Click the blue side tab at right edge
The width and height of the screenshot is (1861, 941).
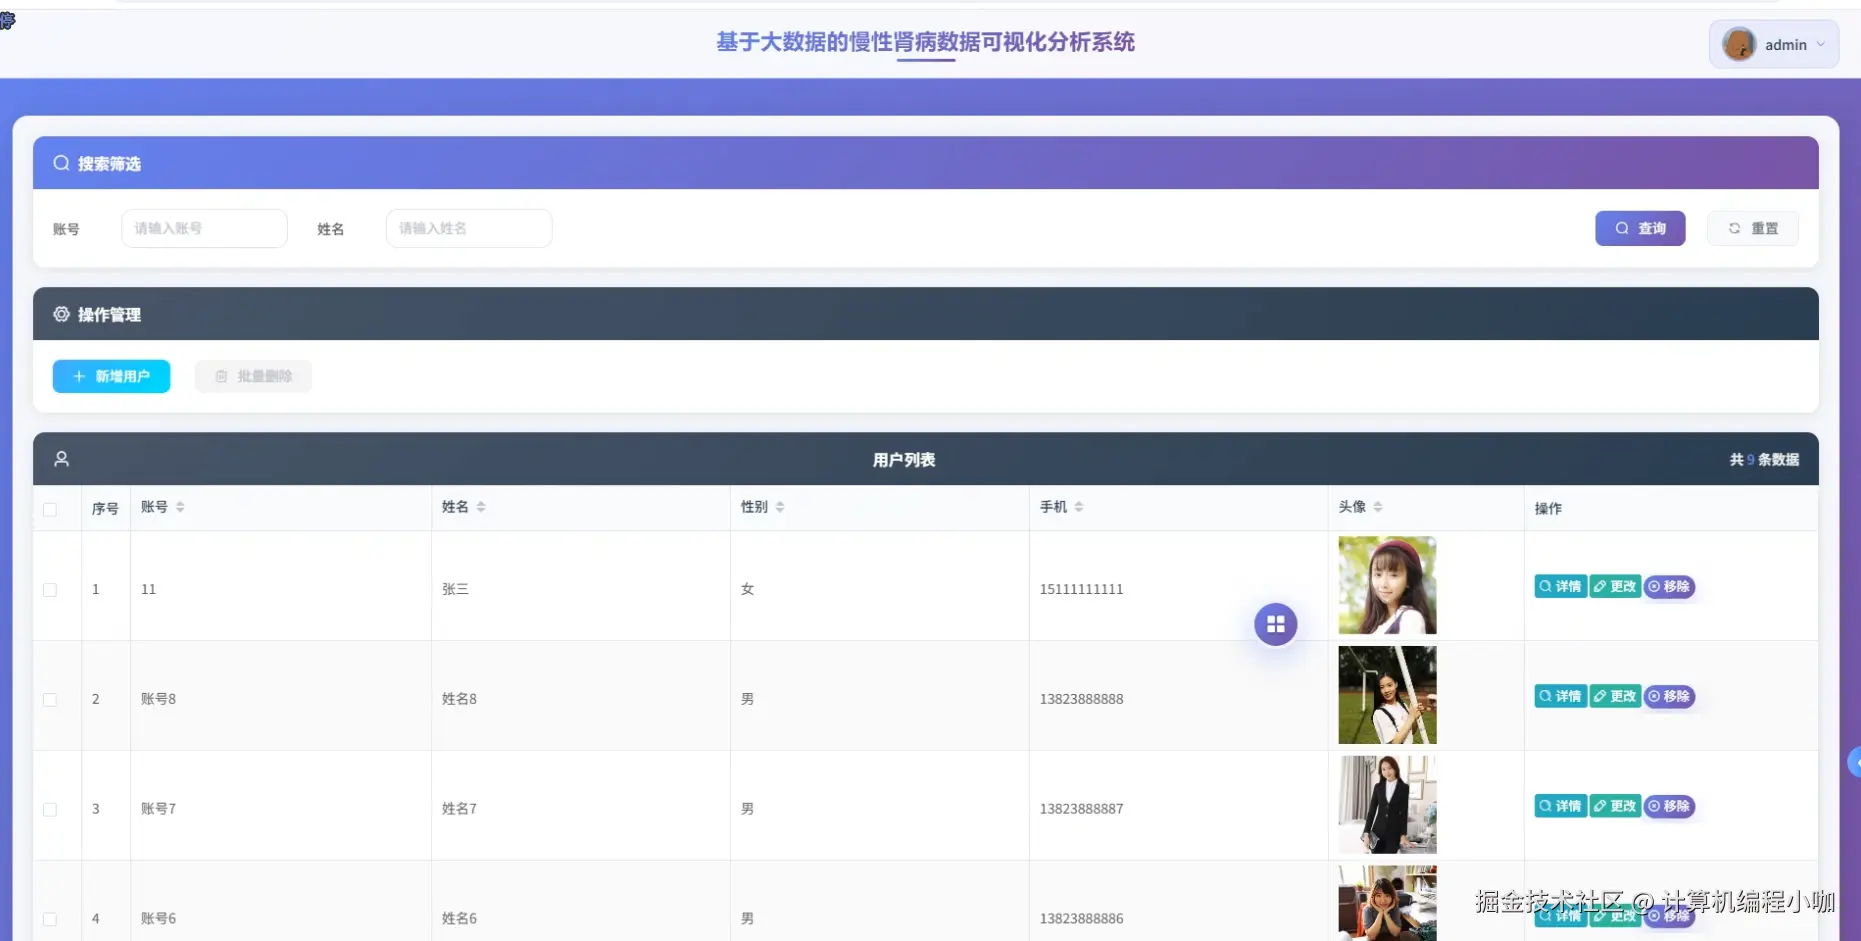(1854, 762)
